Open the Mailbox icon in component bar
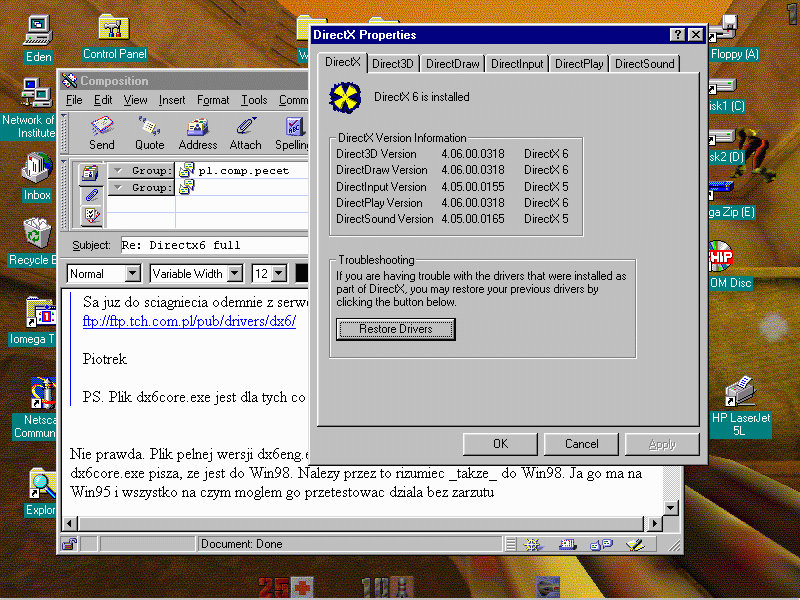The width and height of the screenshot is (800, 600). point(567,545)
